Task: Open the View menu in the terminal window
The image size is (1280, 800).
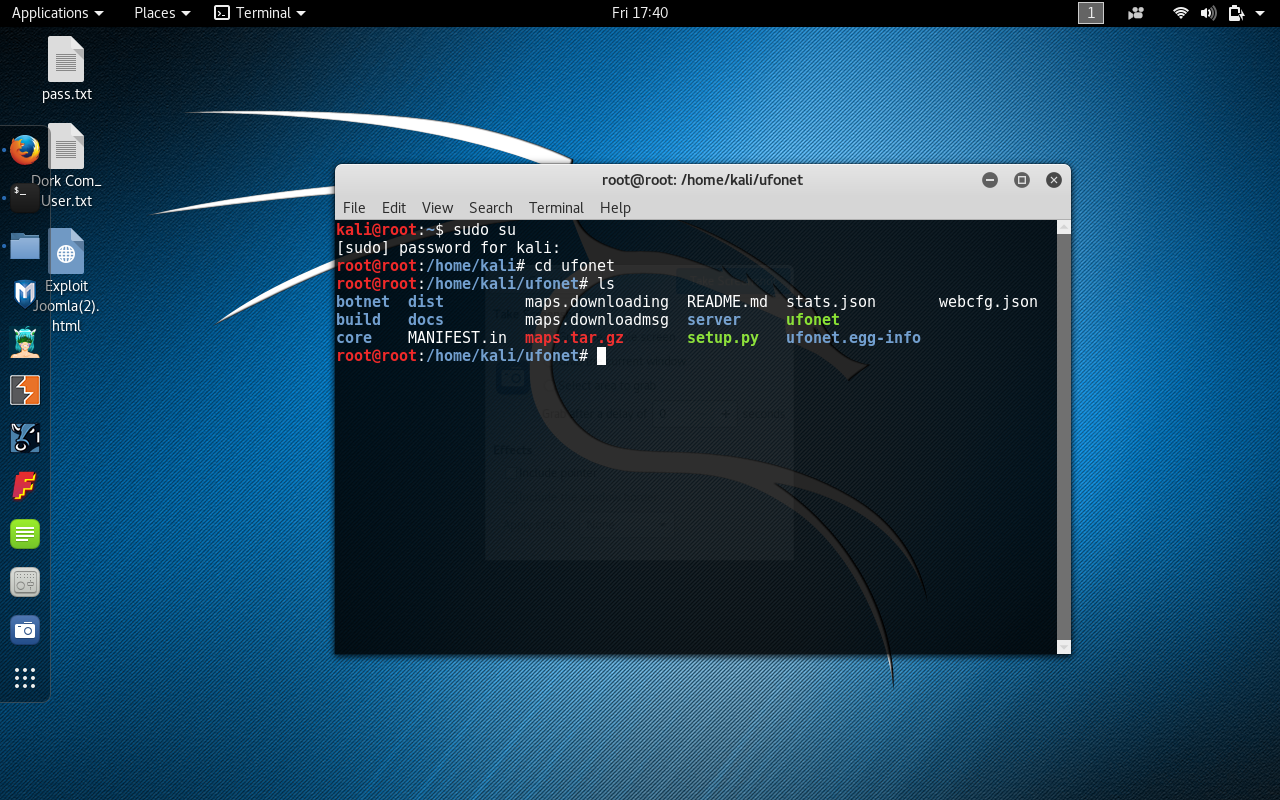Action: point(437,208)
